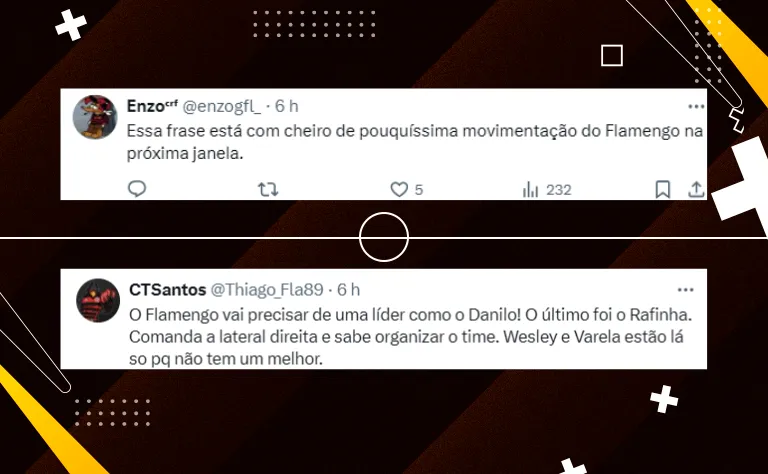Click the @enzogfl_ handle
The image size is (768, 474).
[x=221, y=106]
